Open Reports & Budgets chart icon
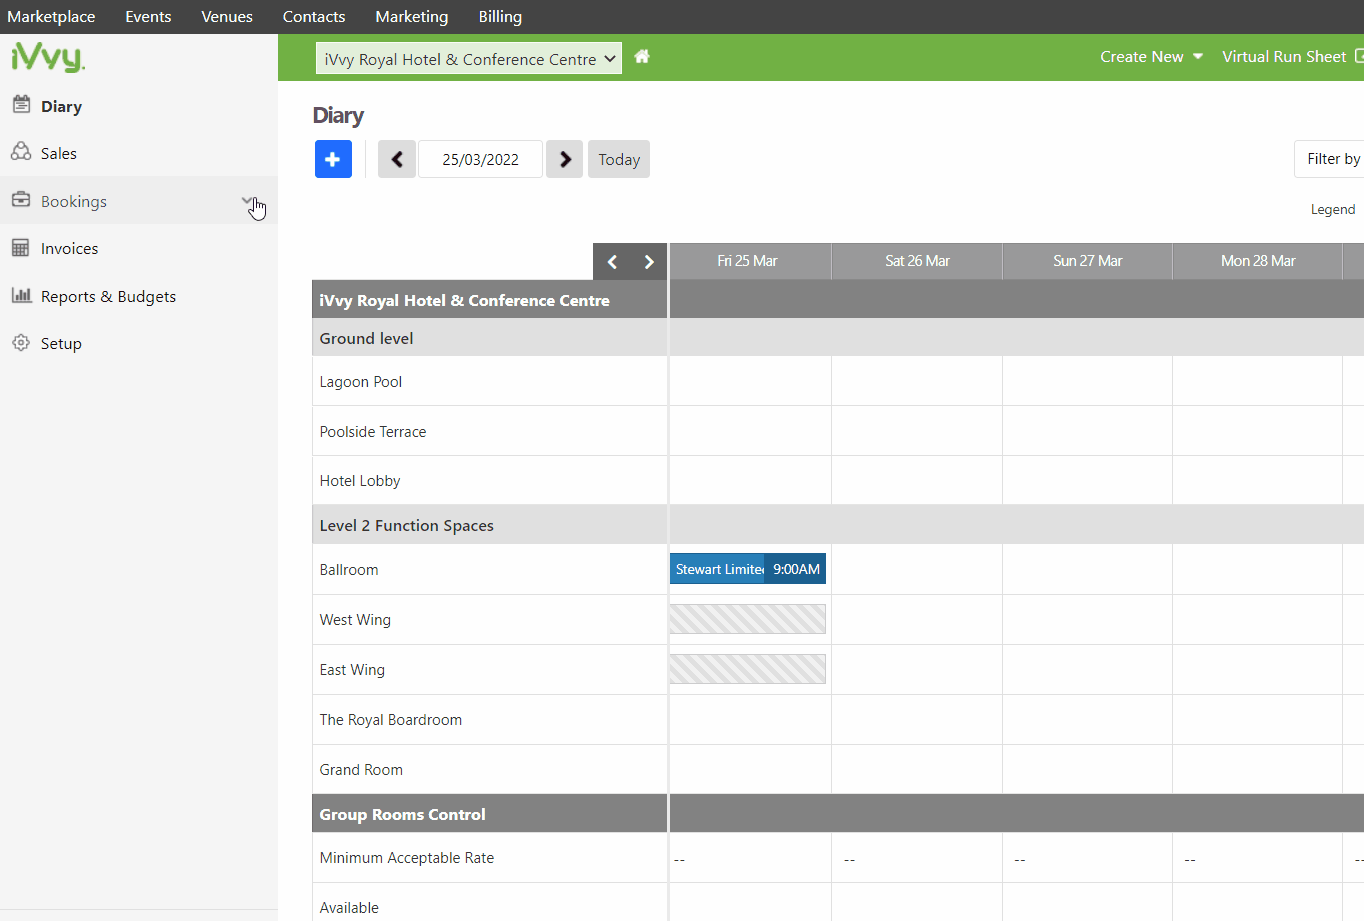The height and width of the screenshot is (921, 1364). click(x=21, y=295)
